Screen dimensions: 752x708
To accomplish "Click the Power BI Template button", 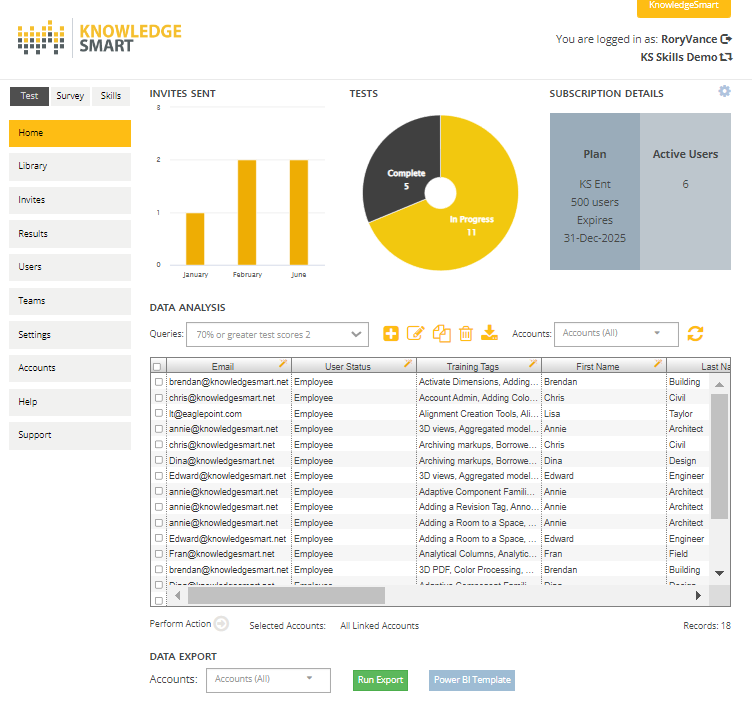I will pyautogui.click(x=472, y=680).
